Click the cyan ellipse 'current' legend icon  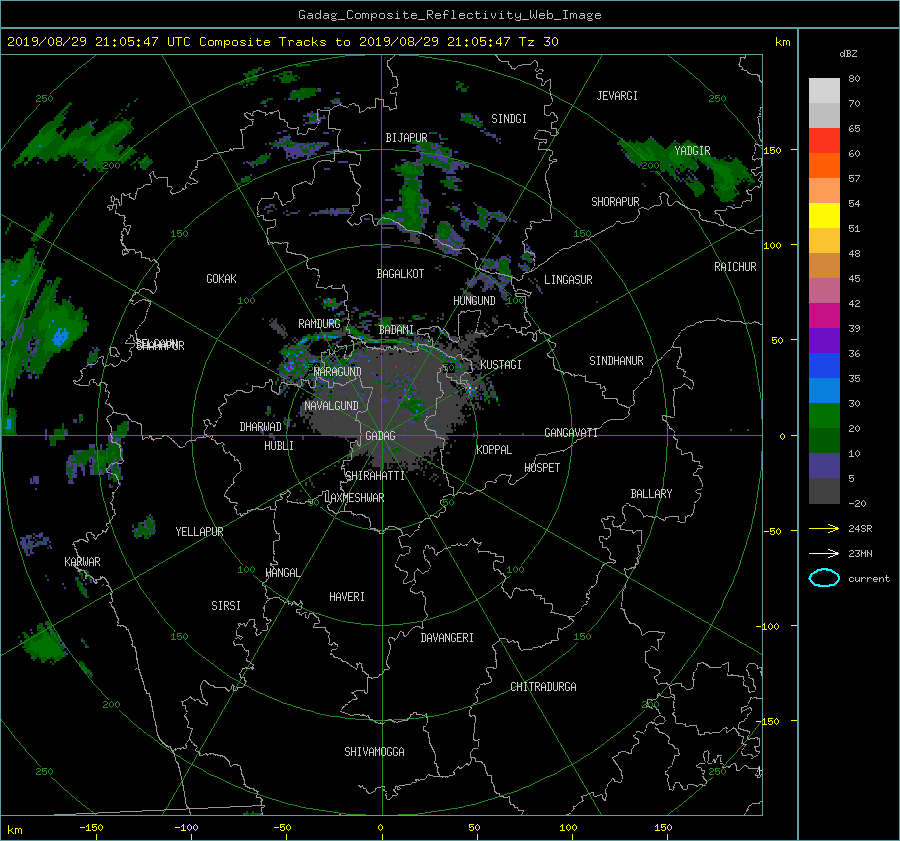[x=824, y=578]
